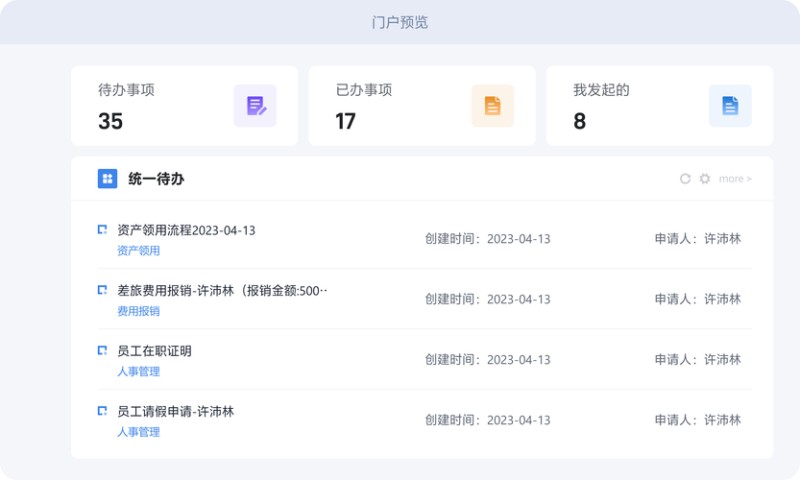Screen dimensions: 800x480
Task: Click the 我发起的 card title
Action: (601, 90)
